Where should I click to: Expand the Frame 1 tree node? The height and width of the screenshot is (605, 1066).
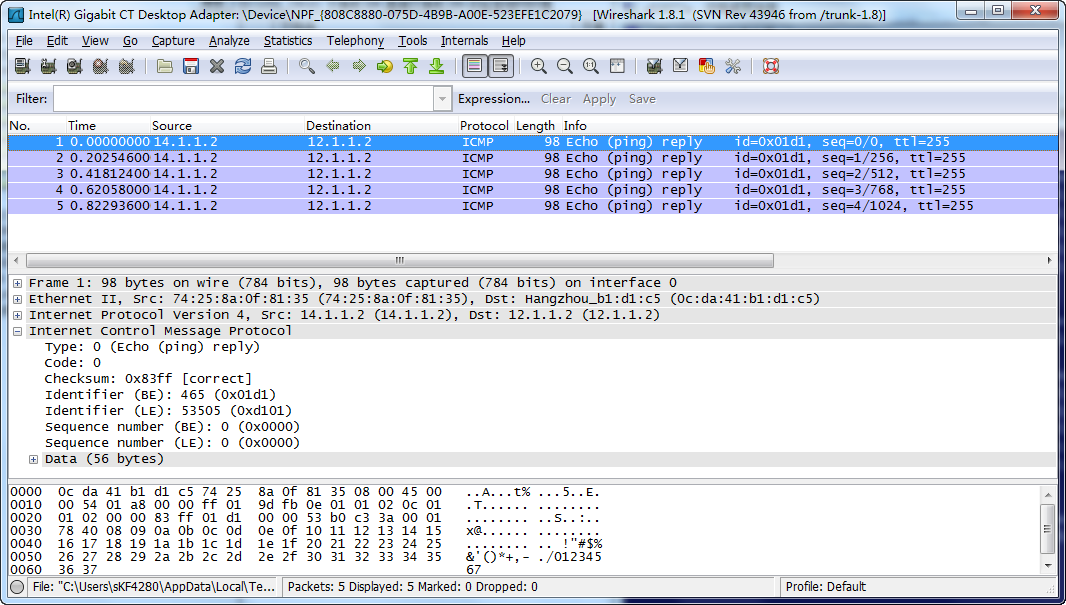pos(17,283)
